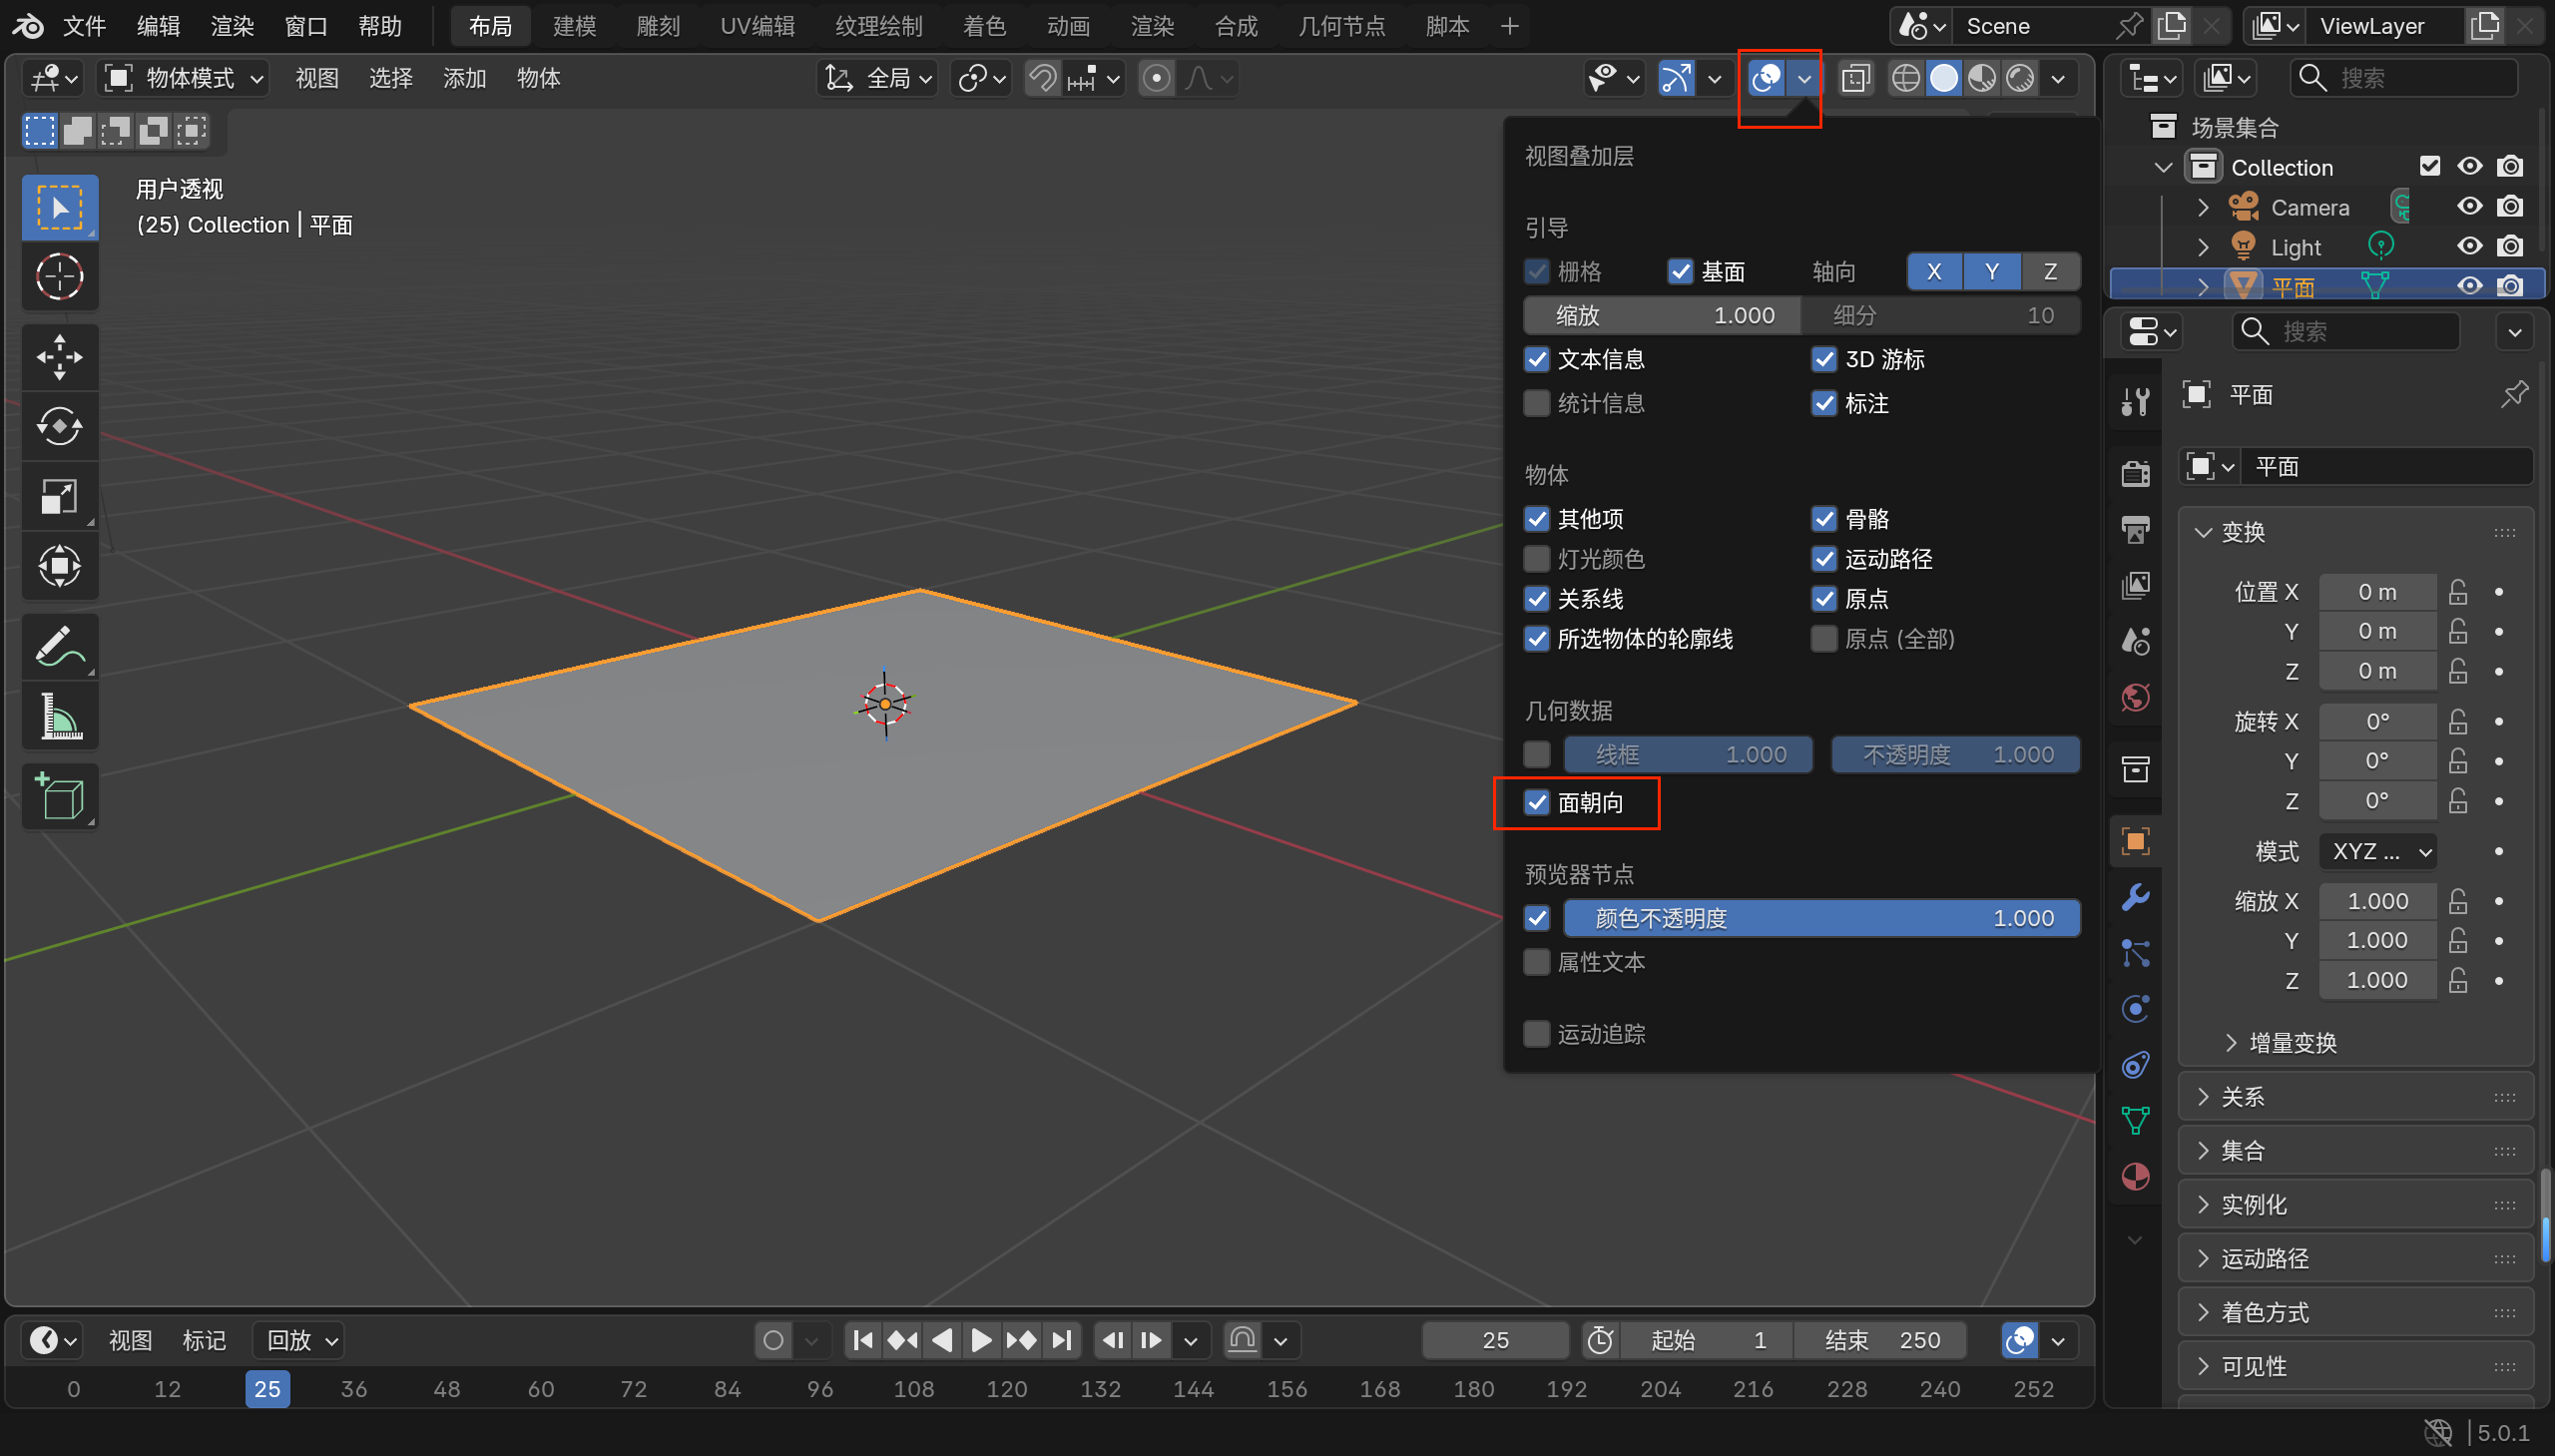
Task: Click the 位置 X location field
Action: pyautogui.click(x=2376, y=592)
